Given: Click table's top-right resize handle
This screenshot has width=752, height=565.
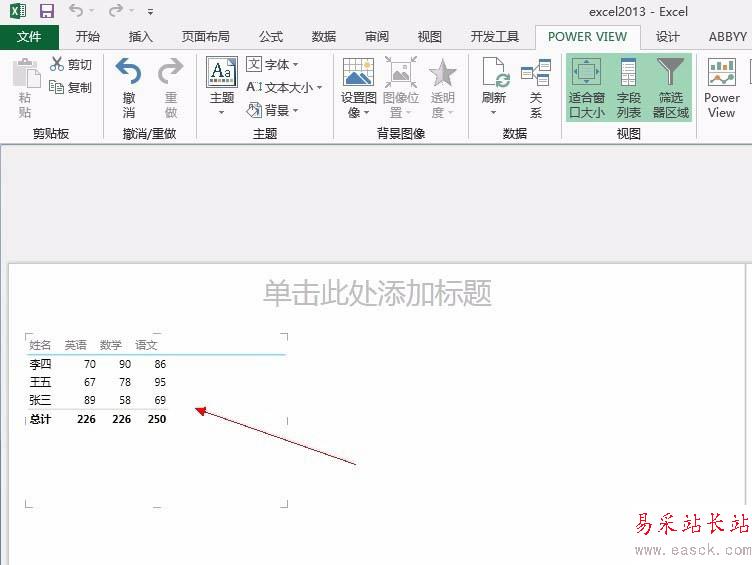Looking at the screenshot, I should click(x=284, y=336).
